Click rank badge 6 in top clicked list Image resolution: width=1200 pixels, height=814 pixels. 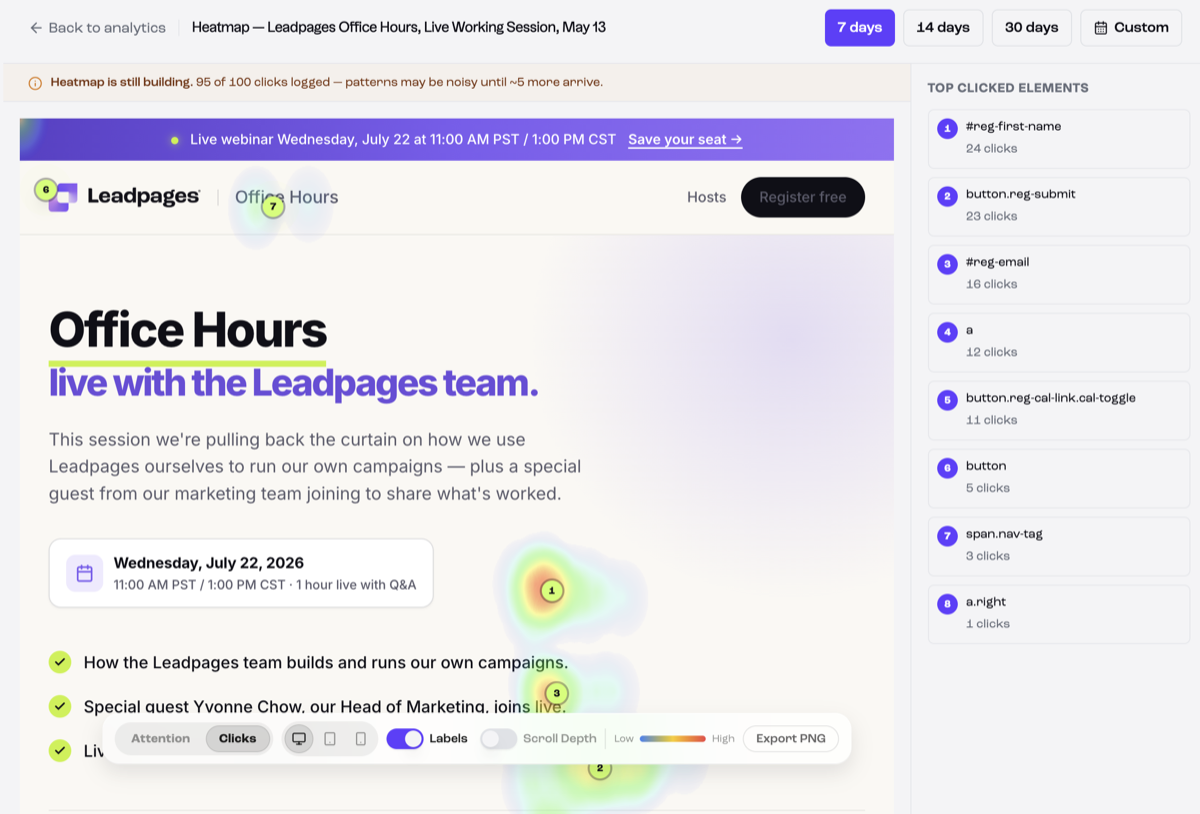947,468
